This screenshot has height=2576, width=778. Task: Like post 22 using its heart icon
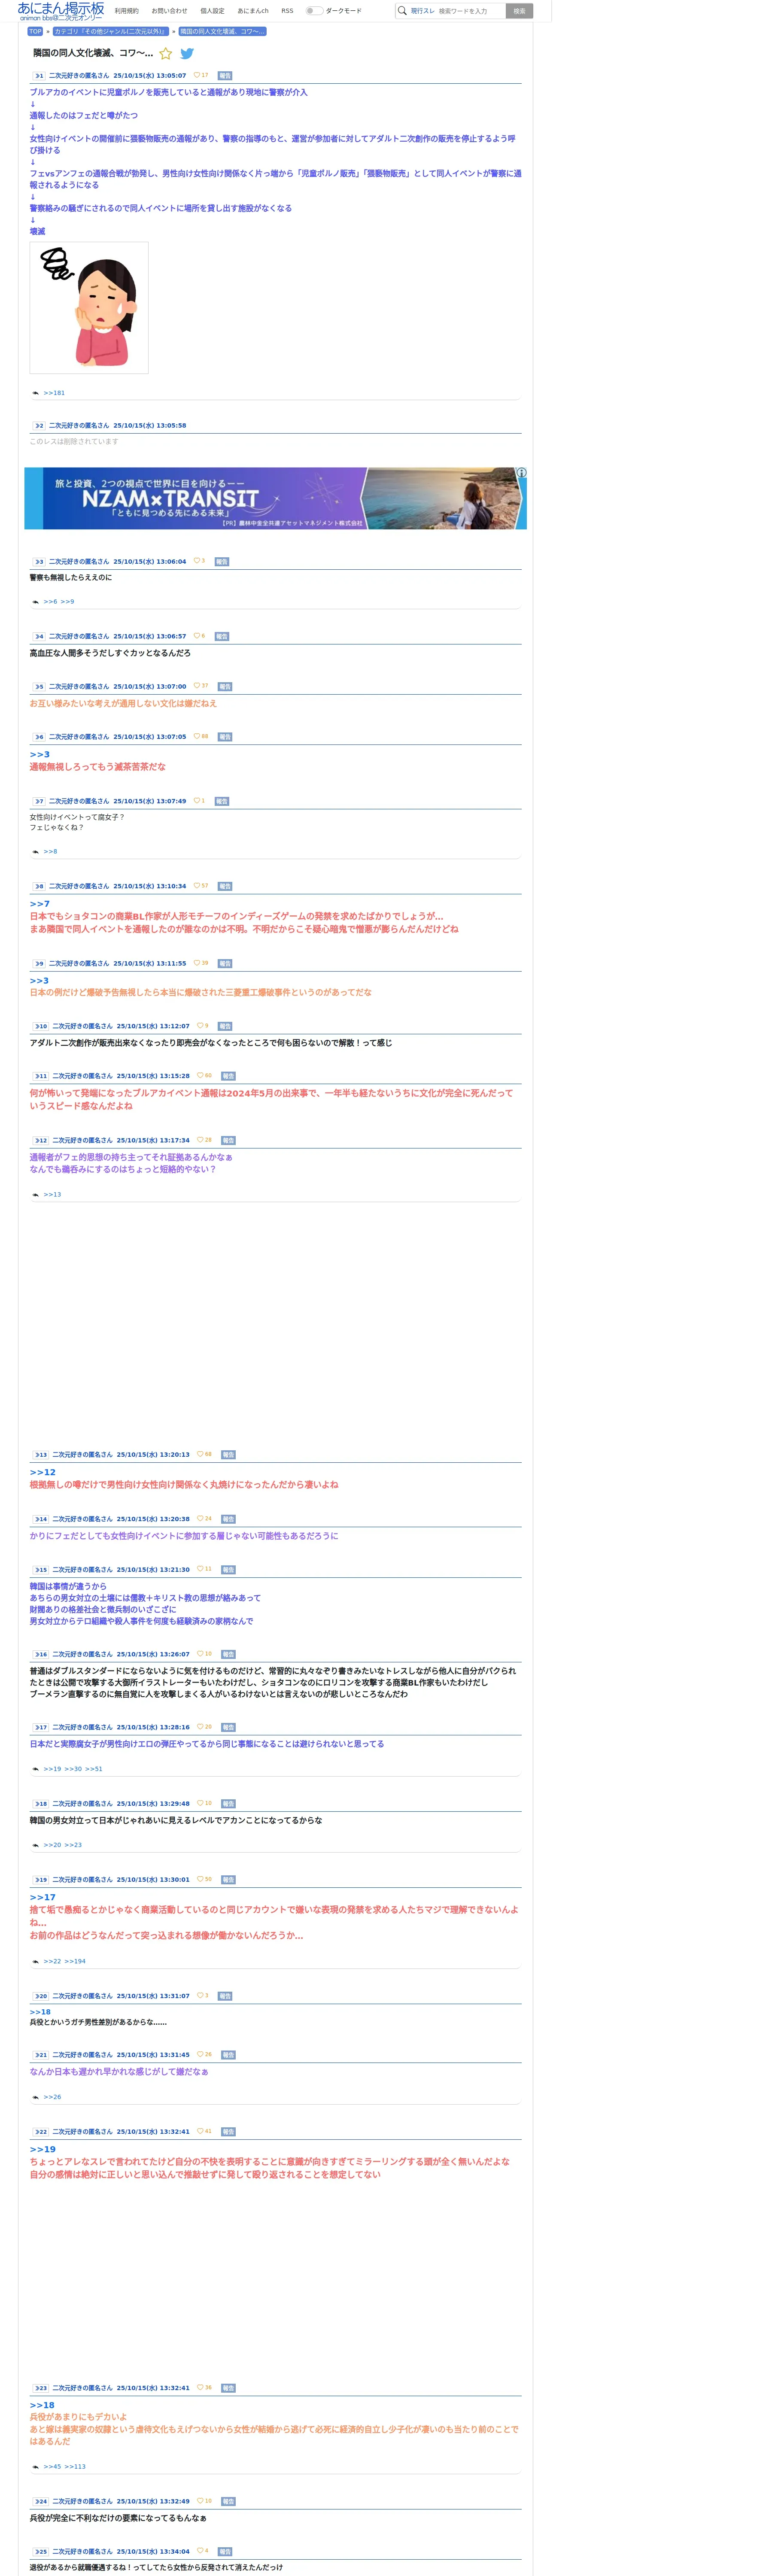[x=200, y=2131]
